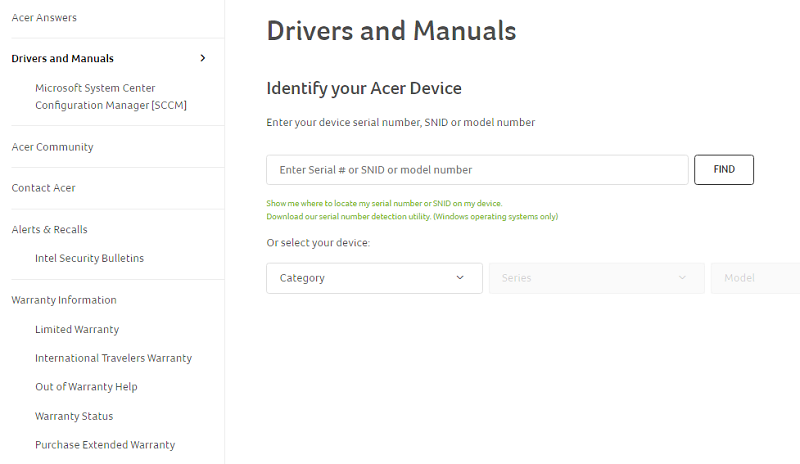Open the link to locate my serial number
Image resolution: width=800 pixels, height=464 pixels.
[x=384, y=203]
